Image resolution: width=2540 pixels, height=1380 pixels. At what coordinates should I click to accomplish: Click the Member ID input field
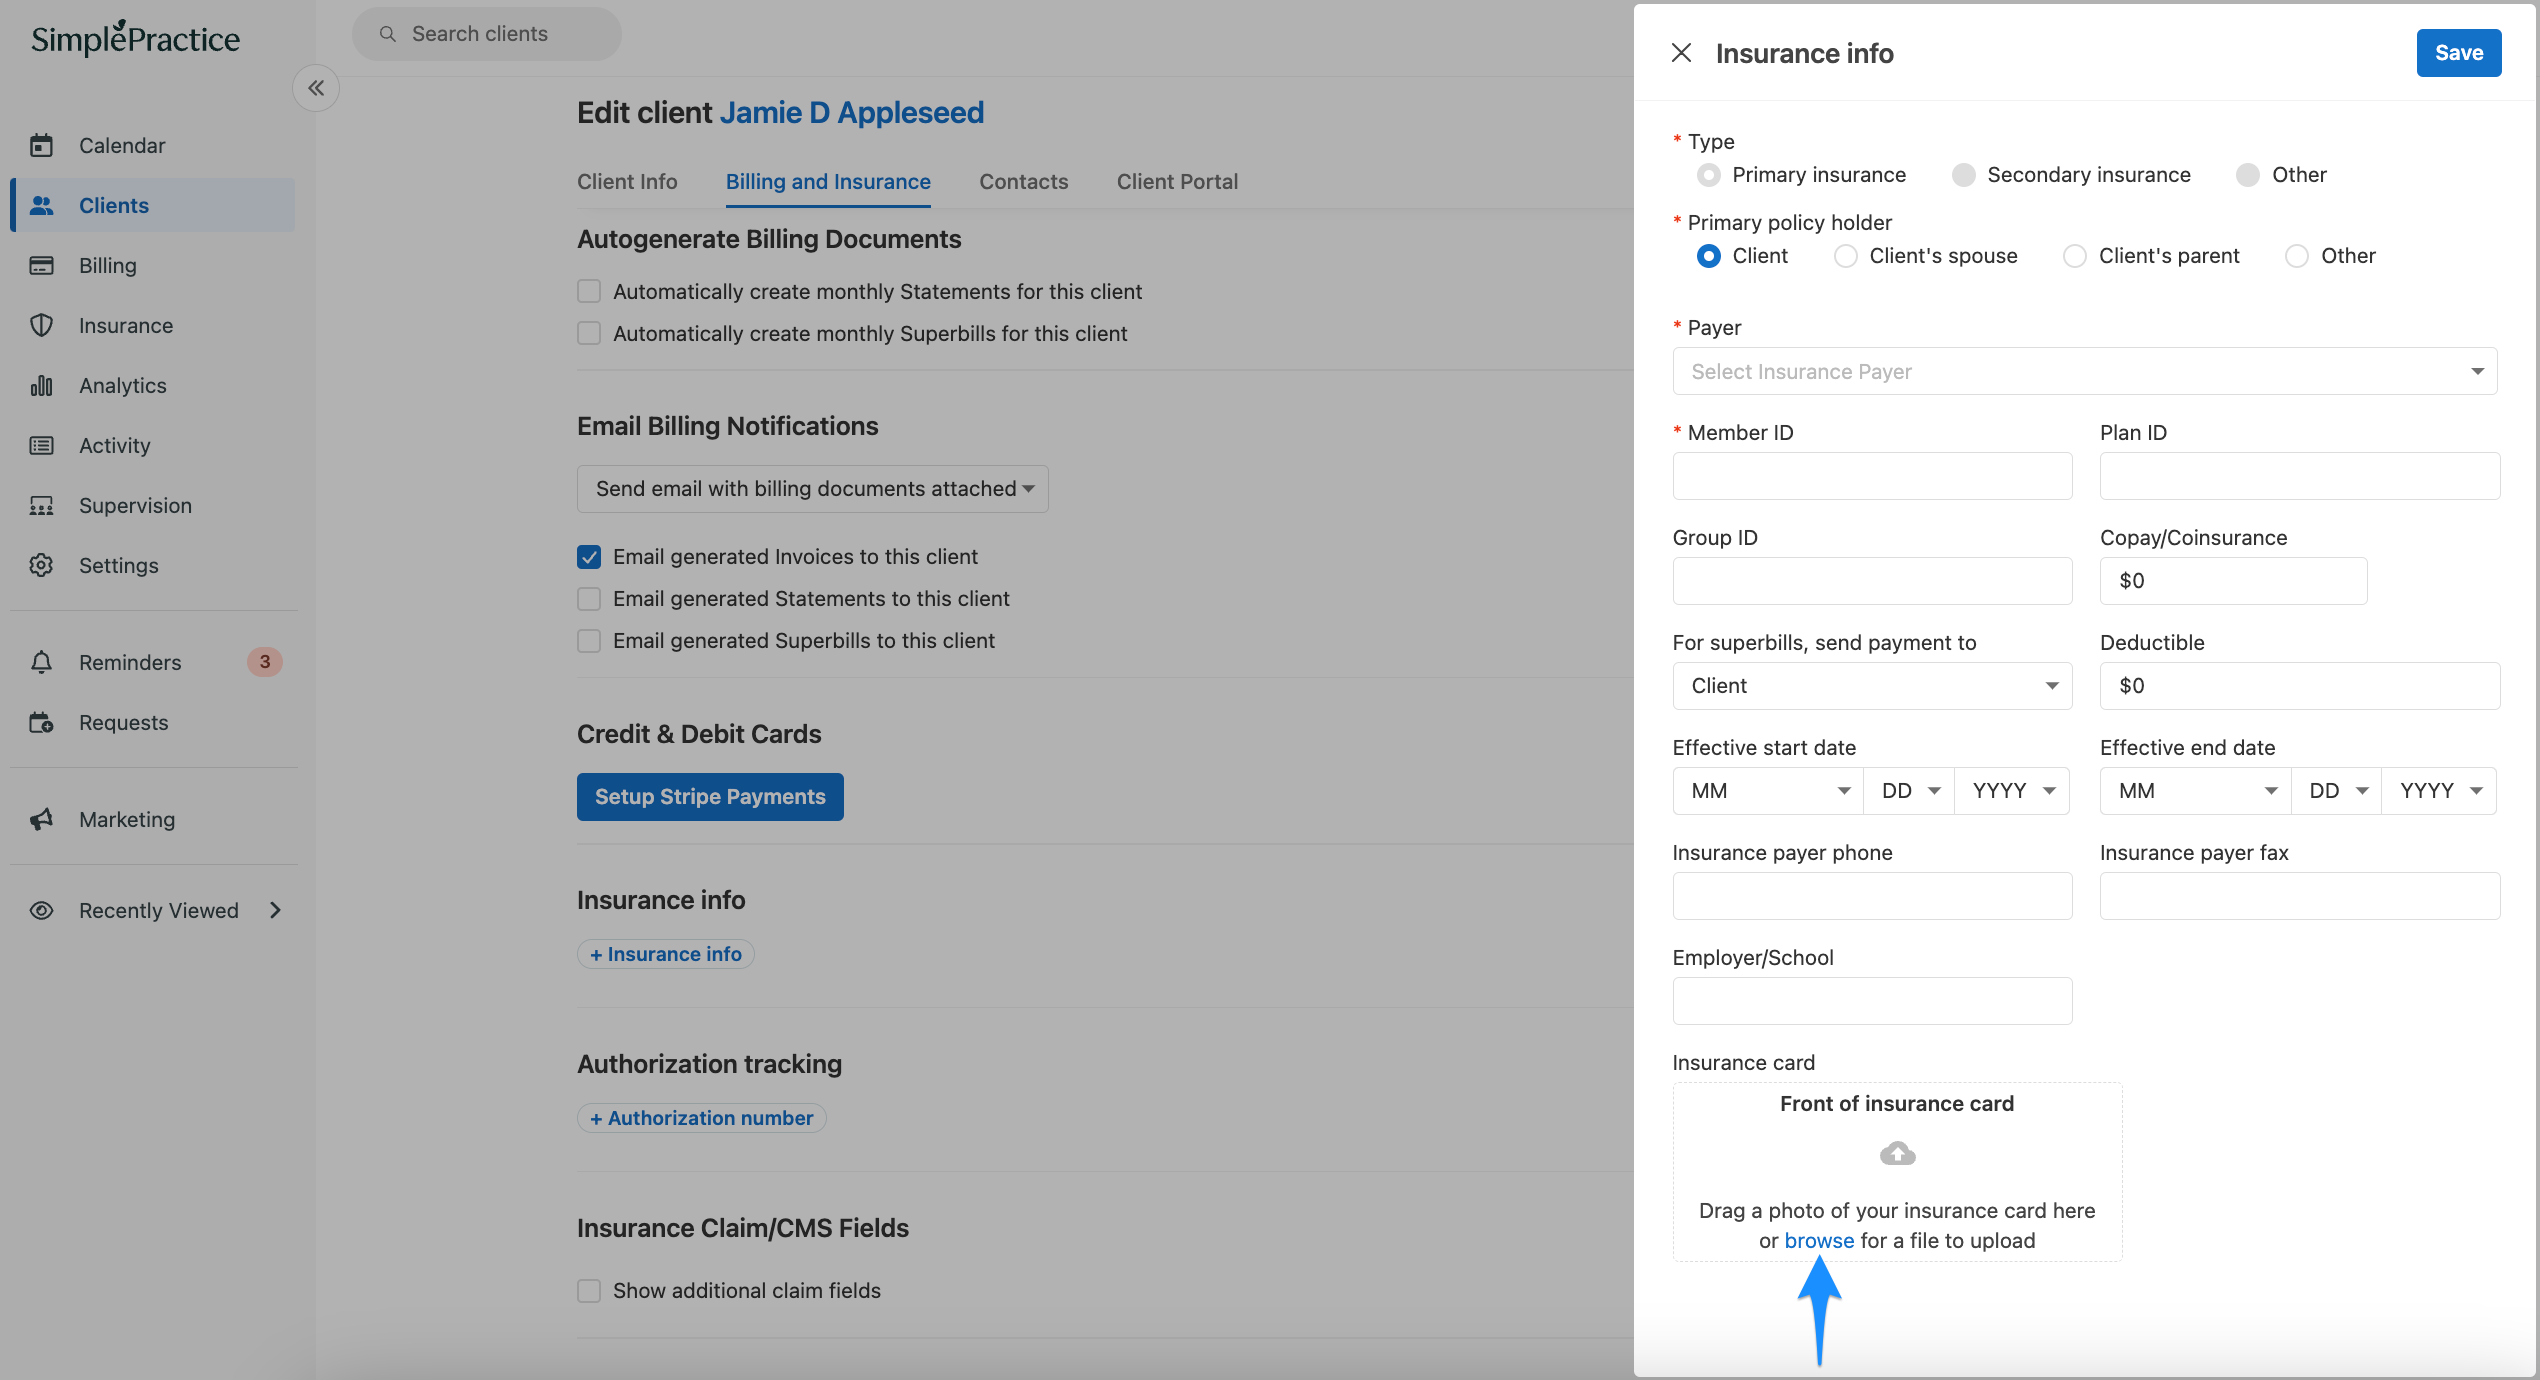[x=1871, y=476]
